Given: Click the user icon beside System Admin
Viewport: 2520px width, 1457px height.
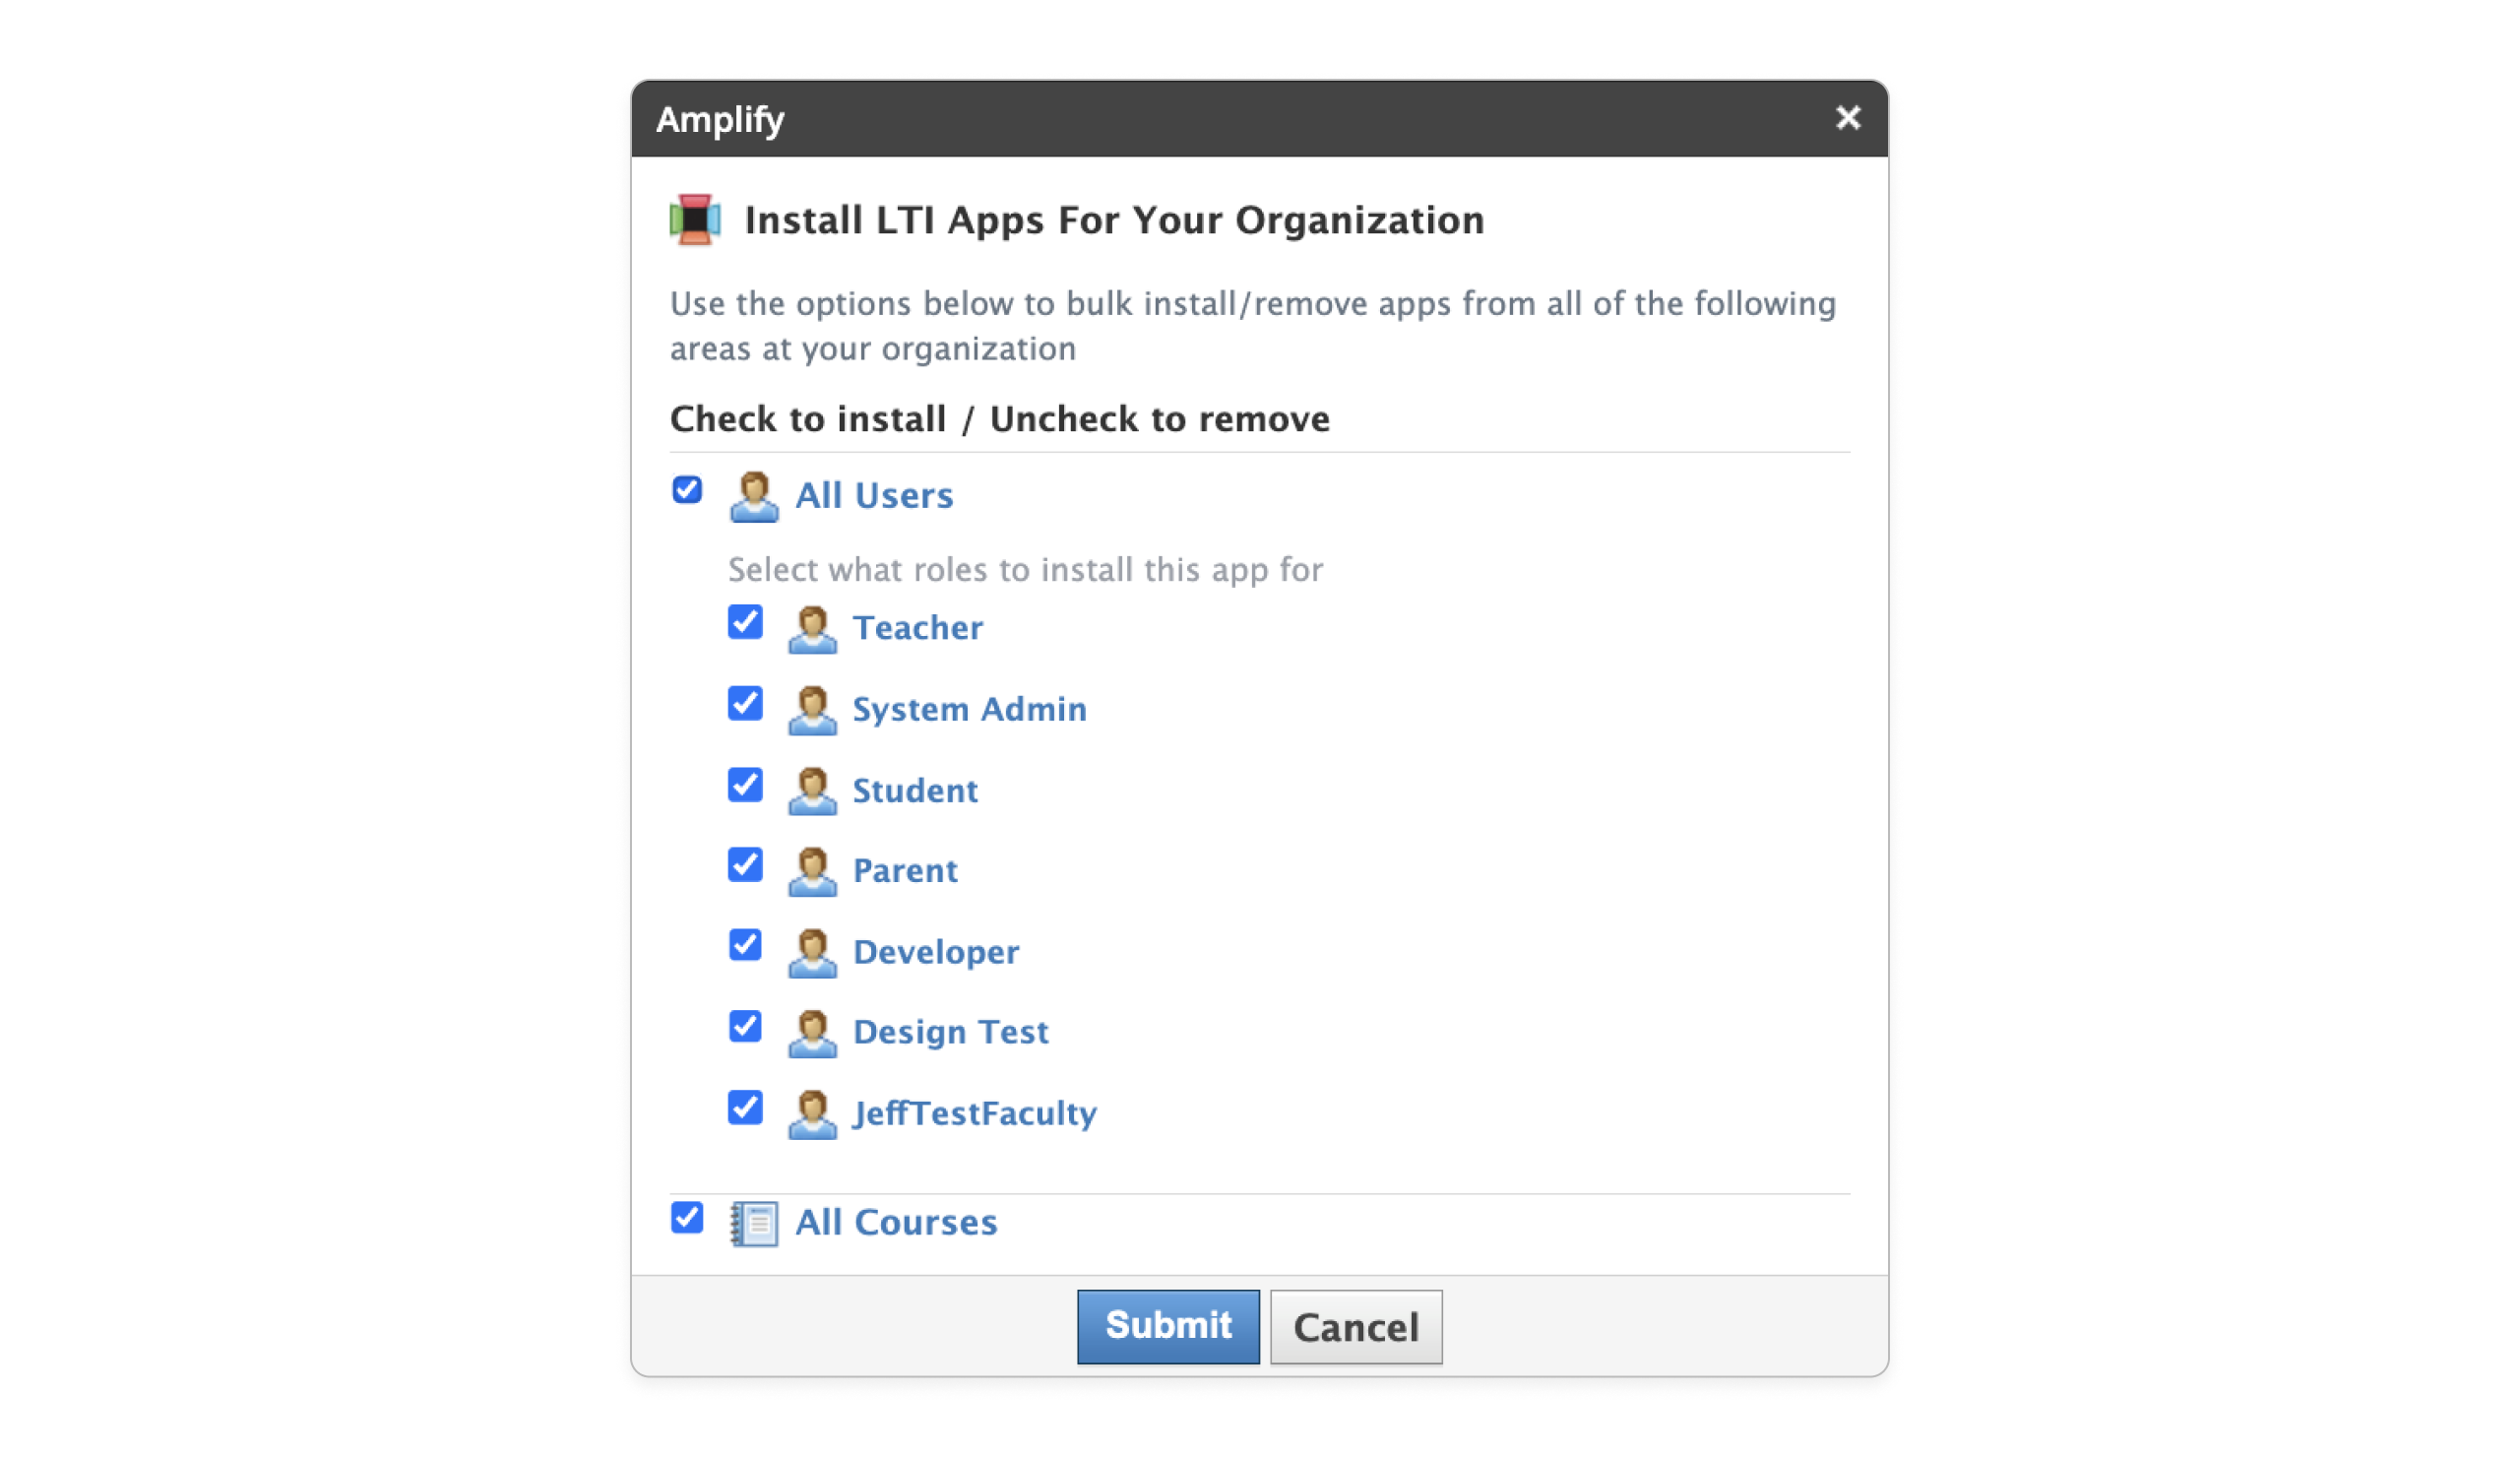Looking at the screenshot, I should tap(813, 711).
